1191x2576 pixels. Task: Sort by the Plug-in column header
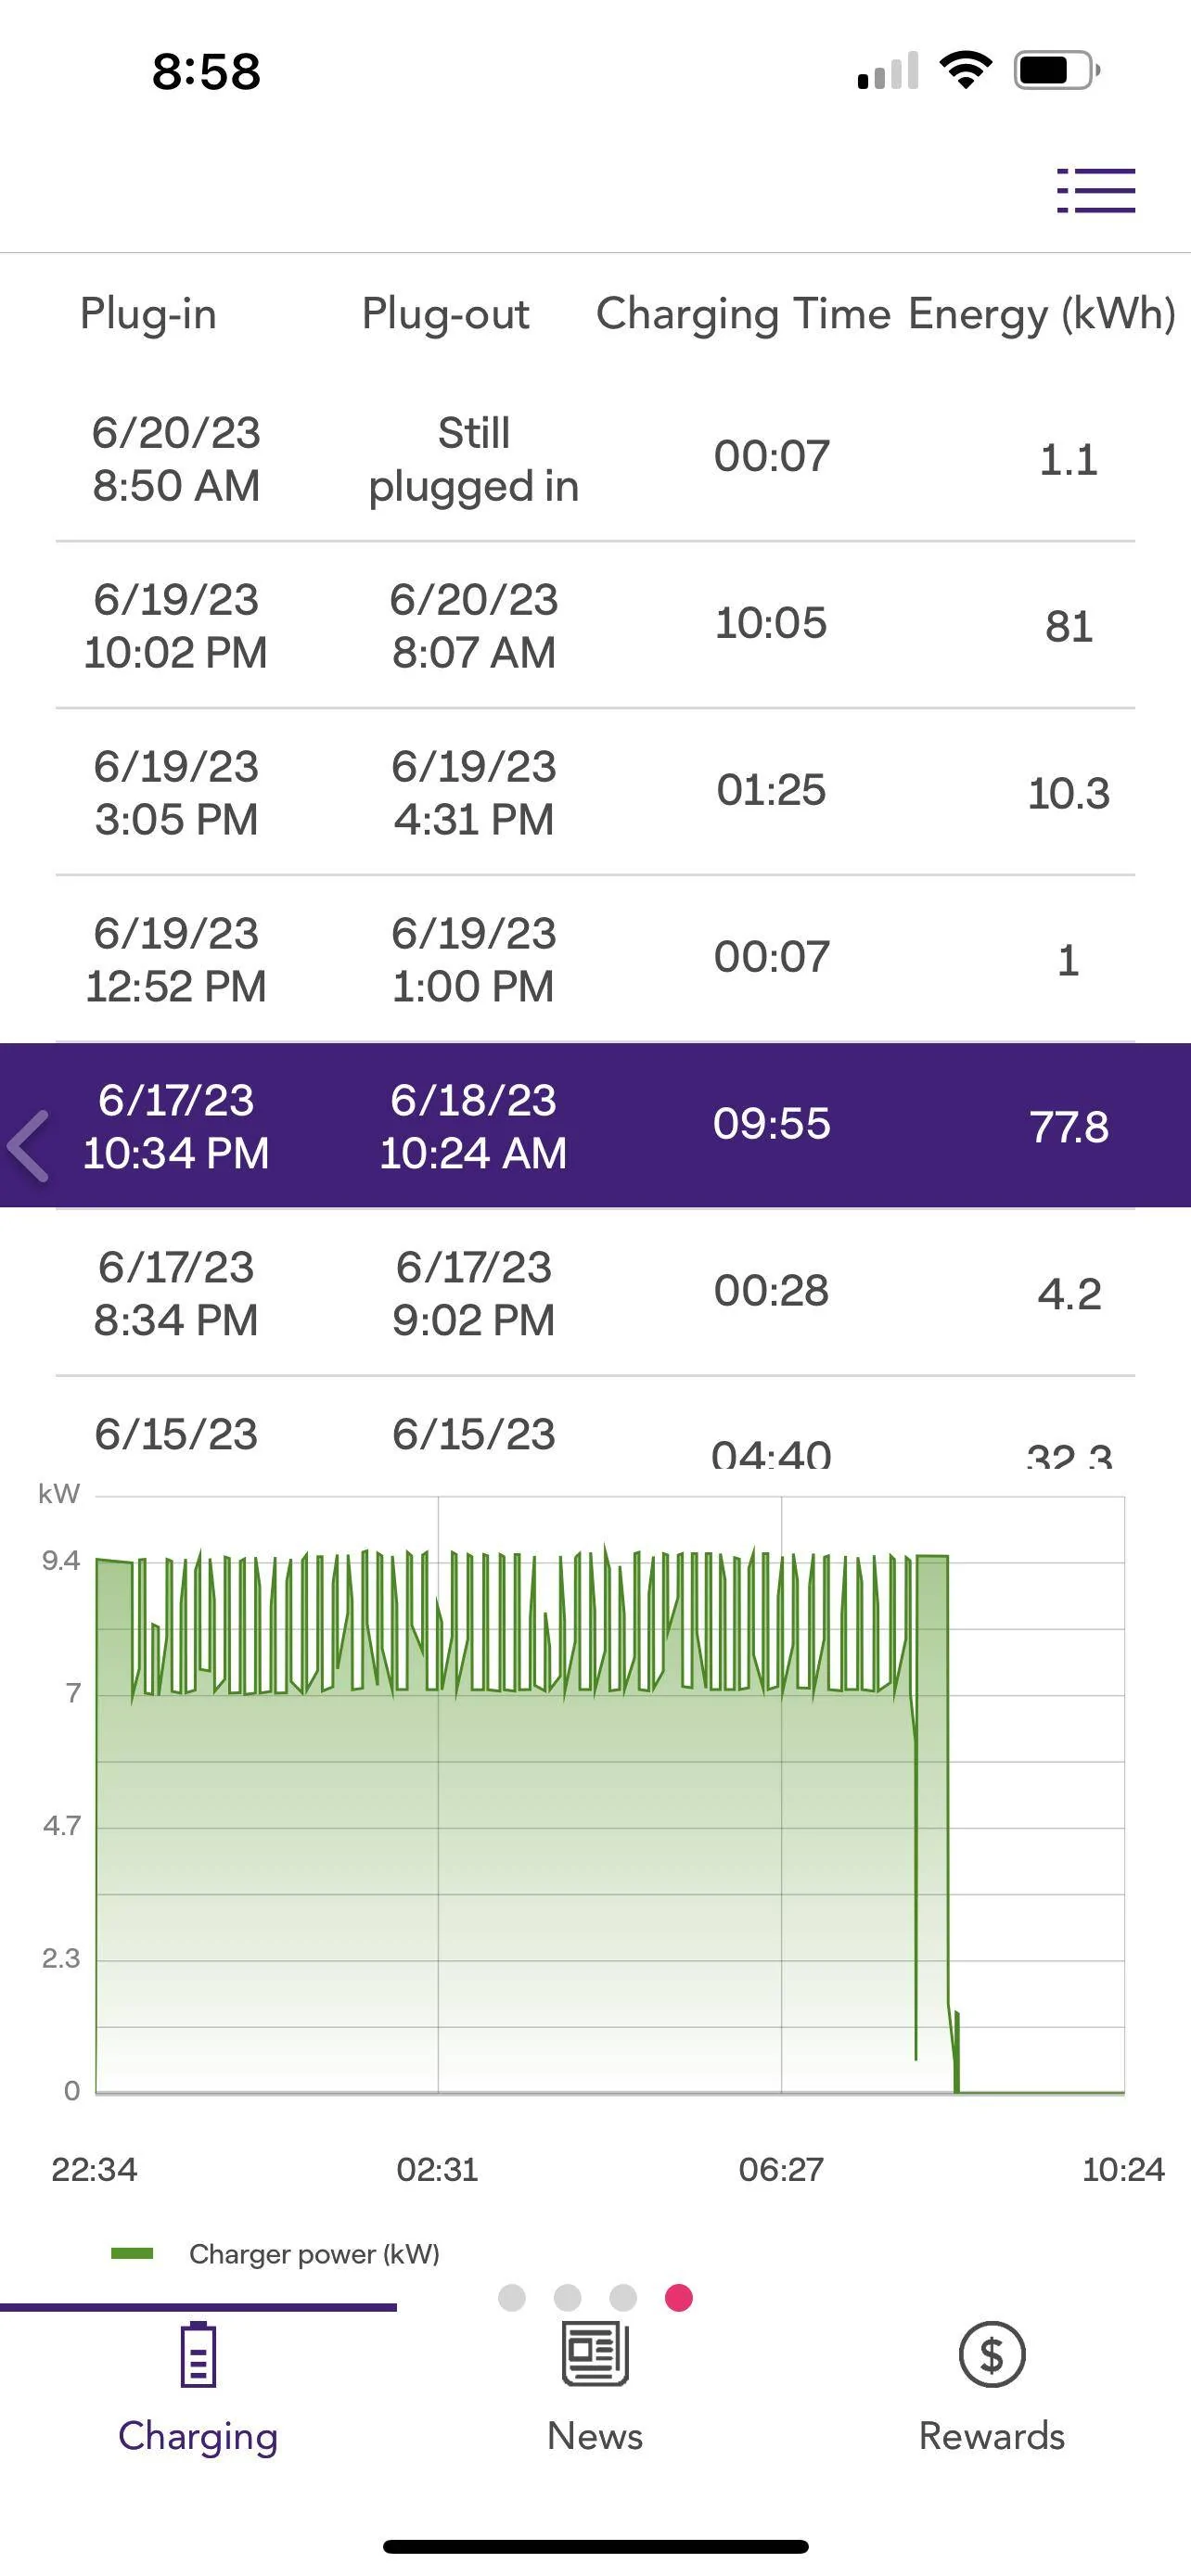click(148, 314)
